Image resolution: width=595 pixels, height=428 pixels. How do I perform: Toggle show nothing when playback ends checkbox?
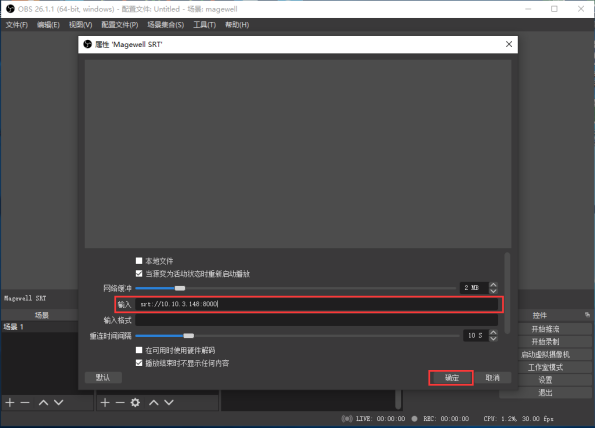139,363
